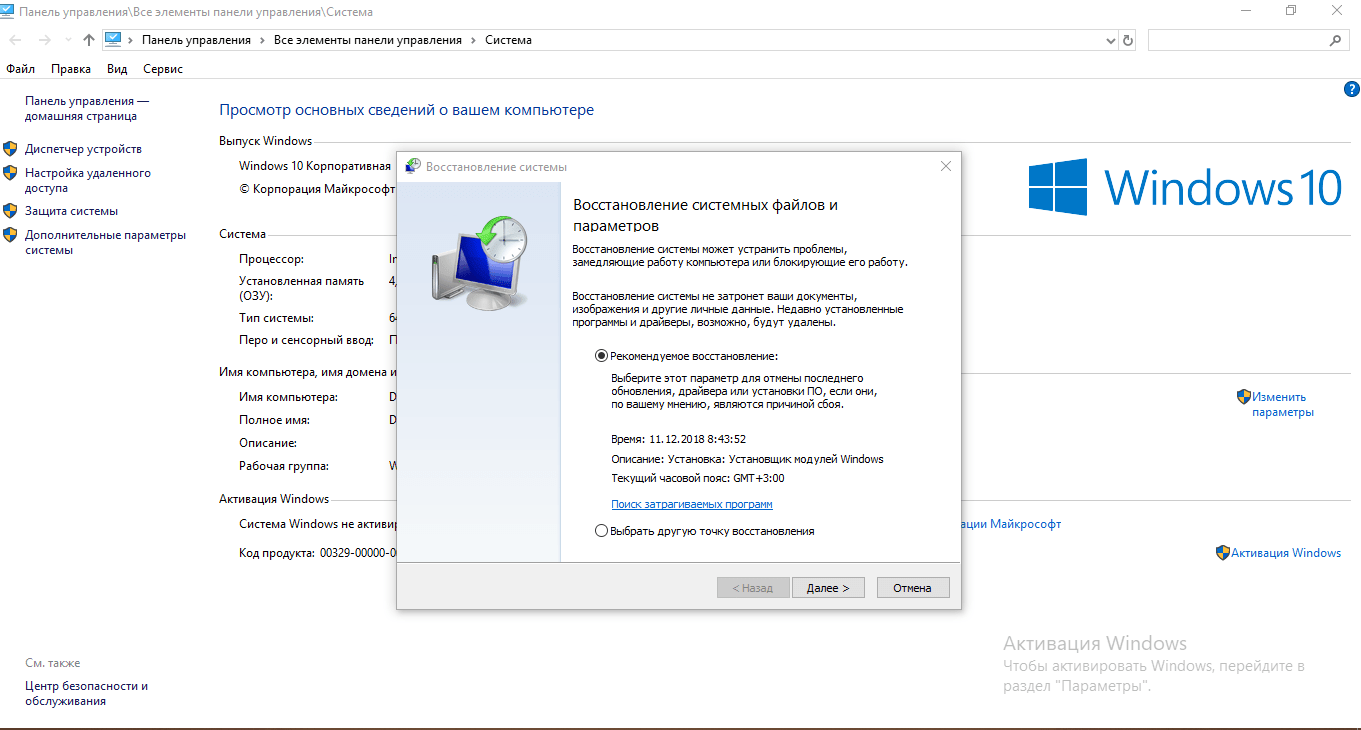
Task: Click the search magnifier icon
Action: (1335, 41)
